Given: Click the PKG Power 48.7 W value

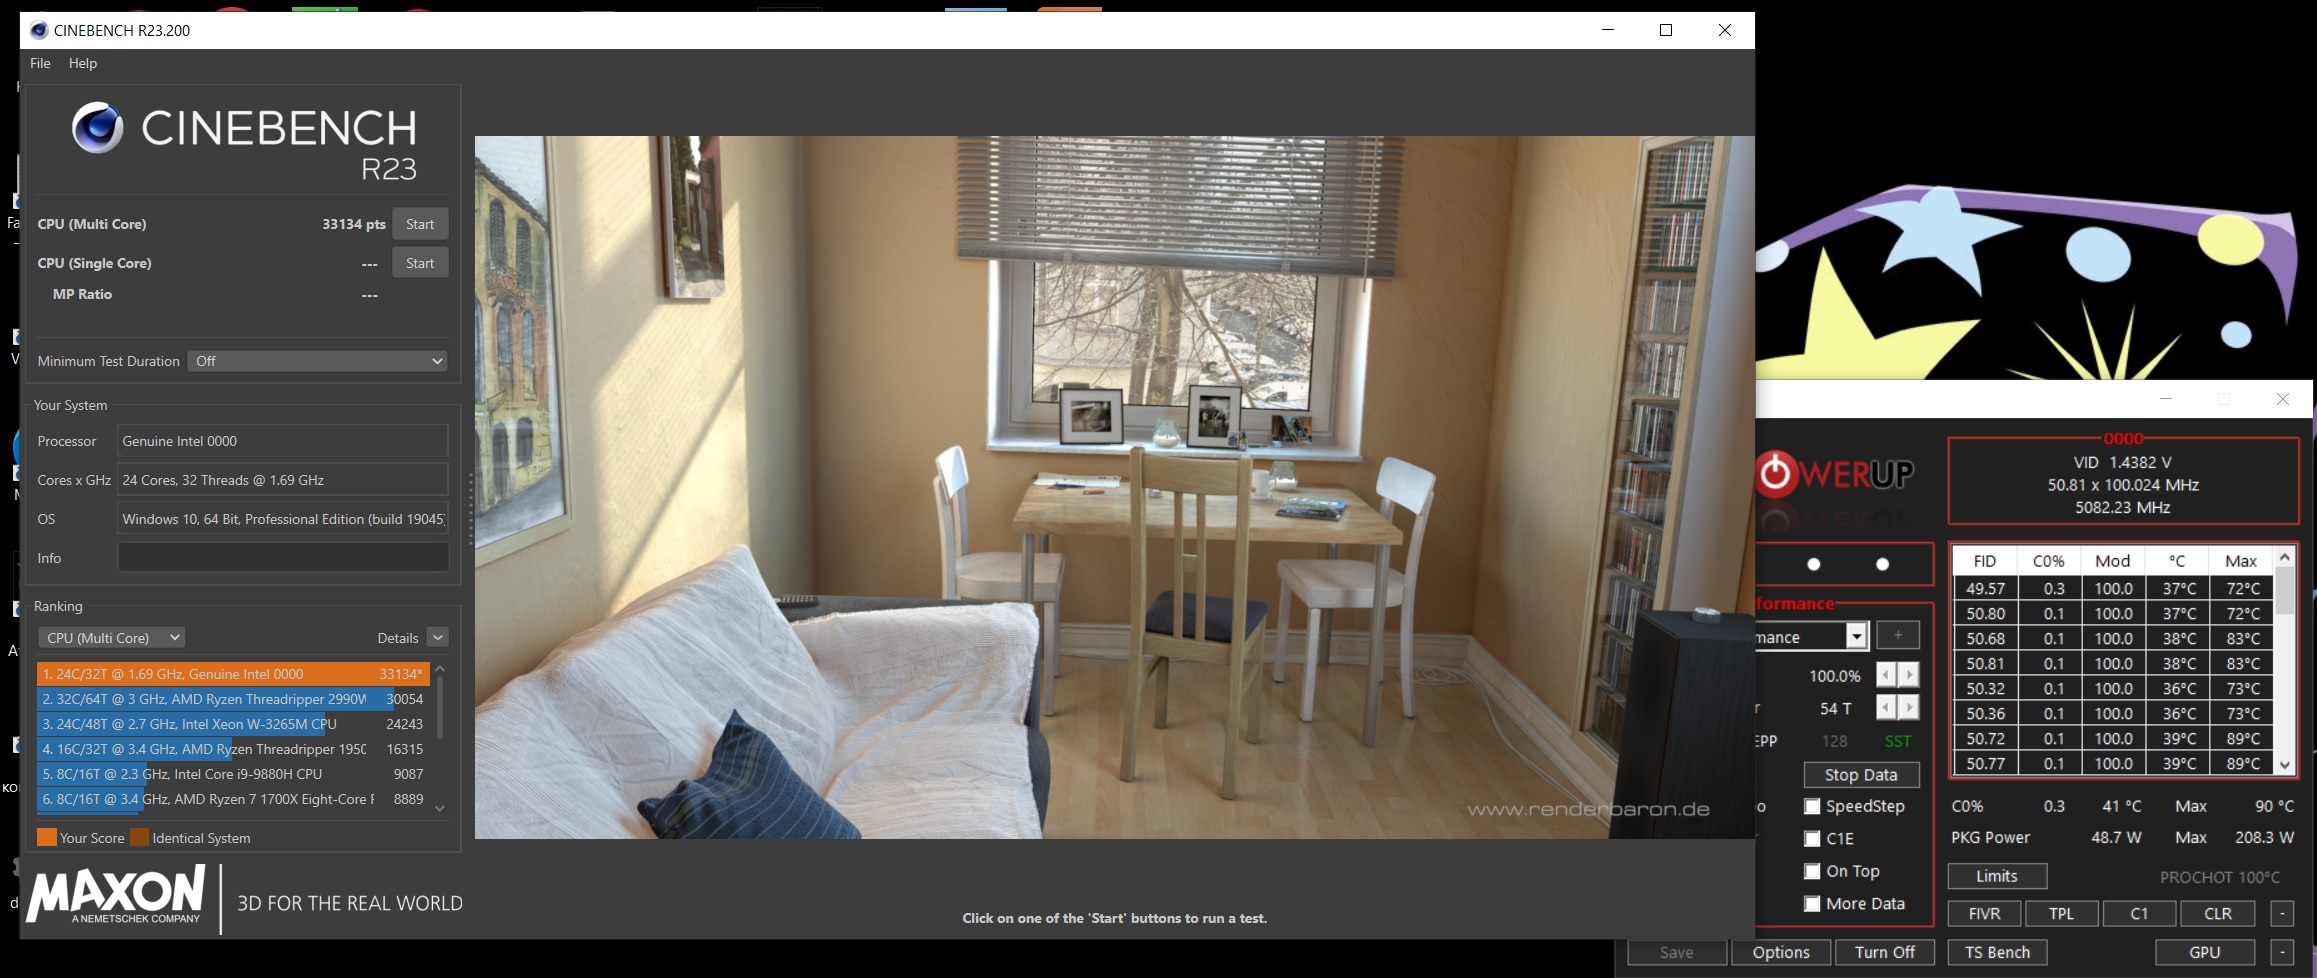Looking at the screenshot, I should (x=2116, y=838).
